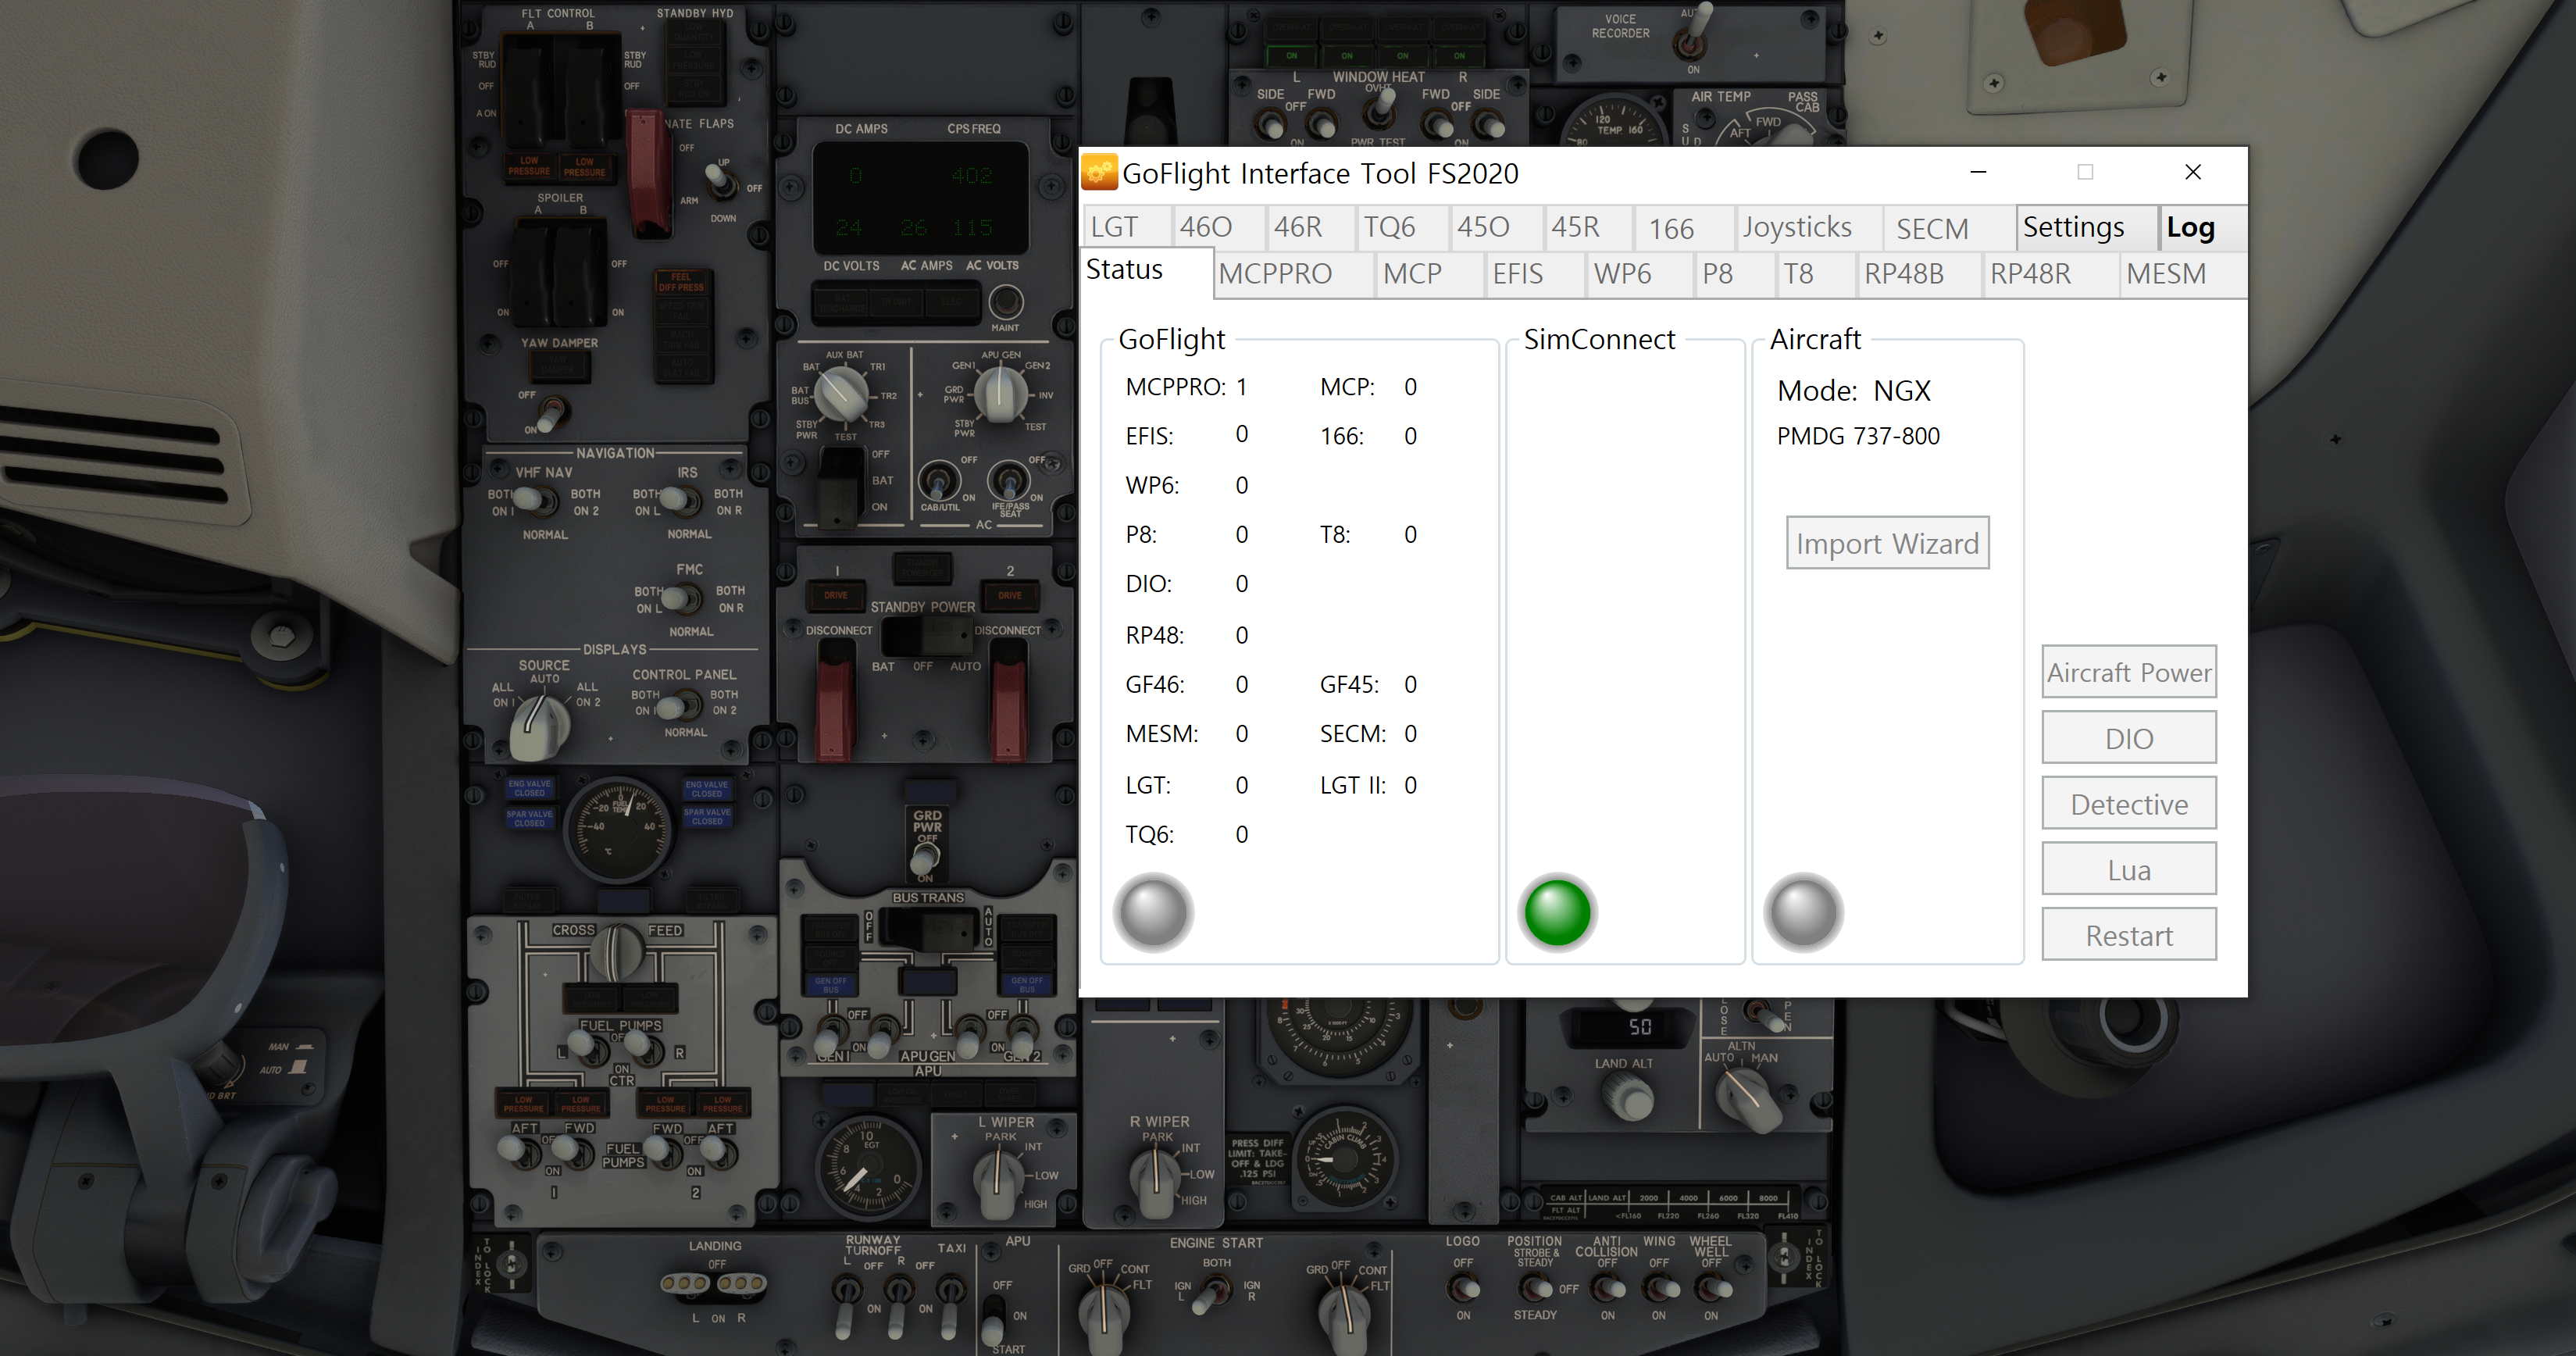
Task: Open the DIO button
Action: click(2129, 738)
